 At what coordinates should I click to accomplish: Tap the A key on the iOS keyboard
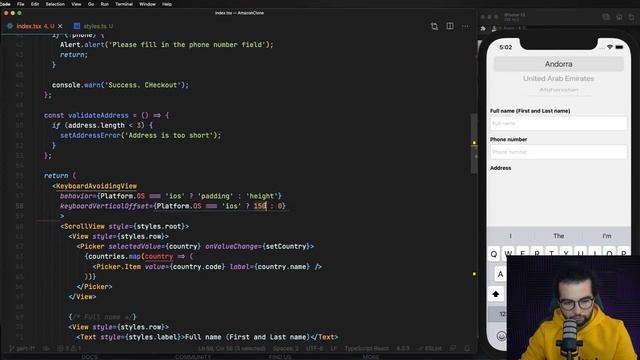500,274
